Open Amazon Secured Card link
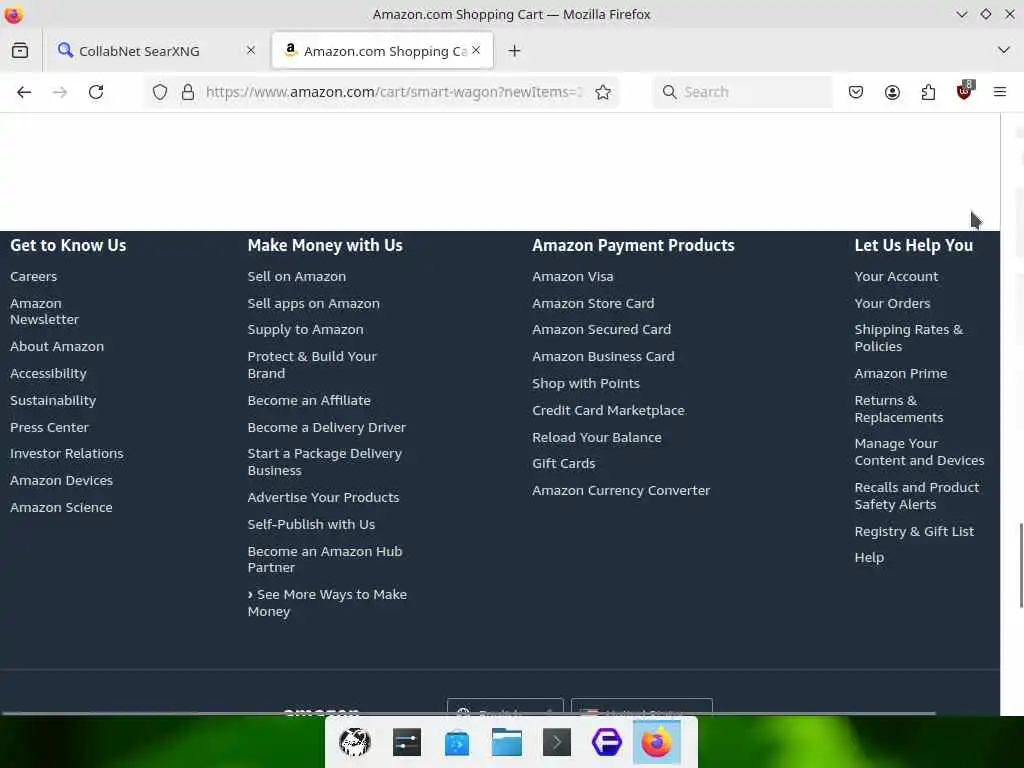1024x768 pixels. tap(601, 330)
